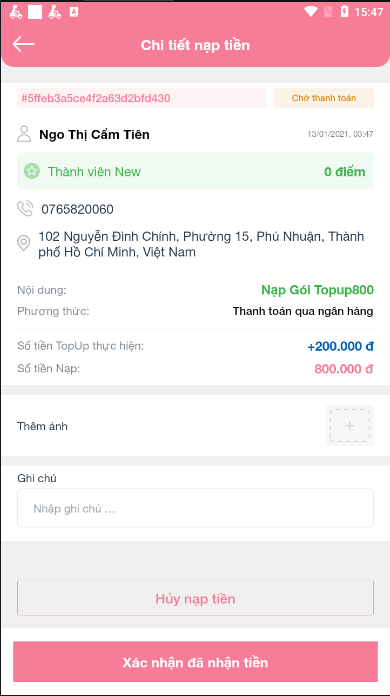390x696 pixels.
Task: Tap the Thành viên New banner
Action: [195, 171]
